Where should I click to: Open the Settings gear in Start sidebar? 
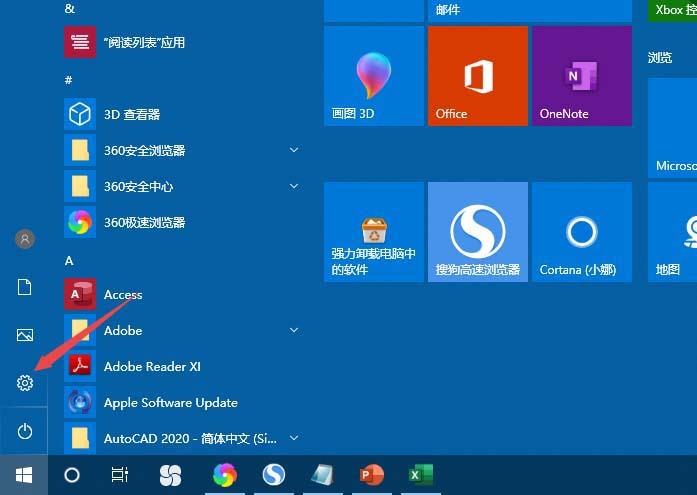[x=25, y=383]
